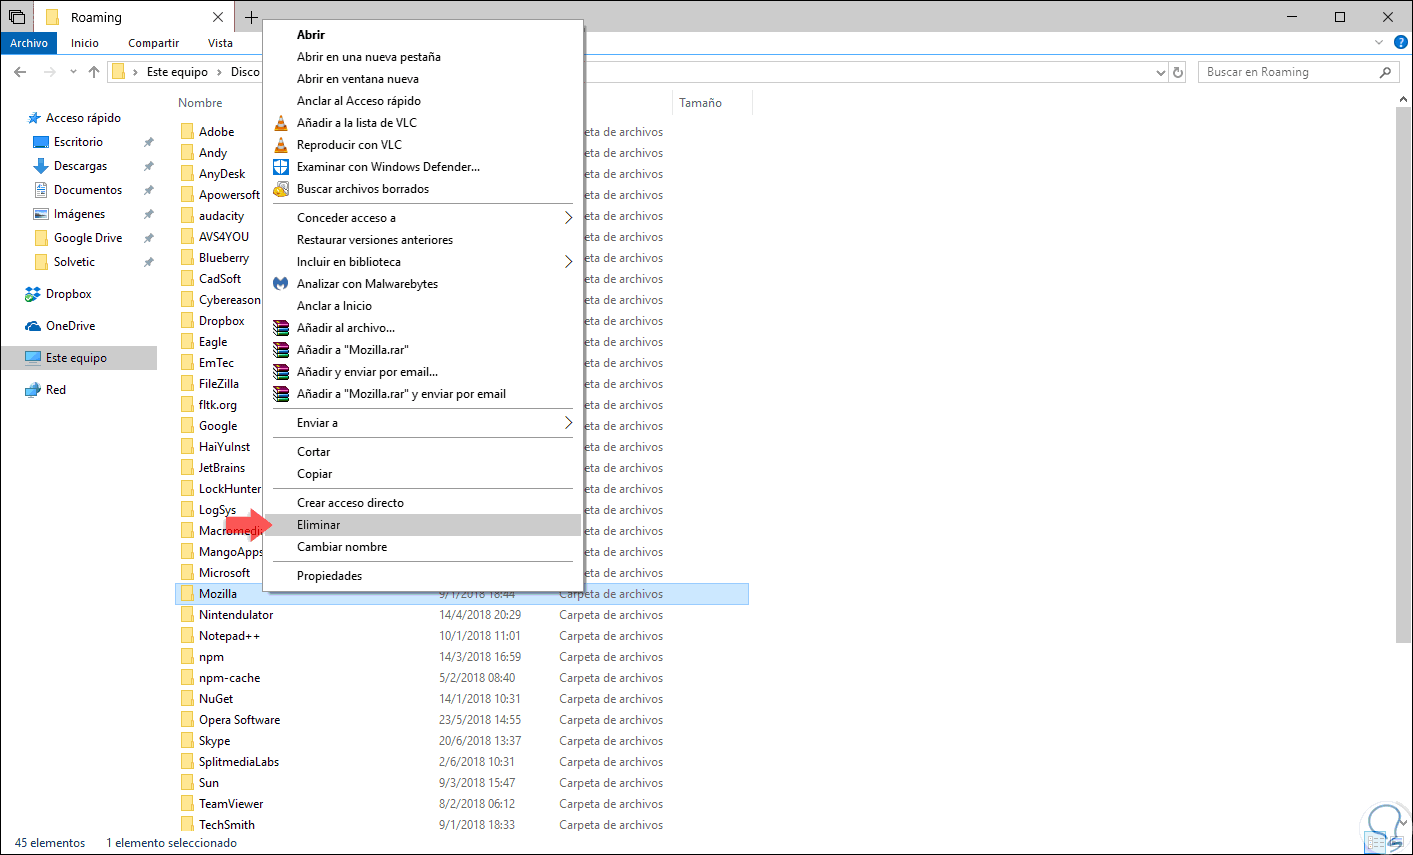Click the Descargas download arrow icon
This screenshot has width=1413, height=855.
click(41, 166)
